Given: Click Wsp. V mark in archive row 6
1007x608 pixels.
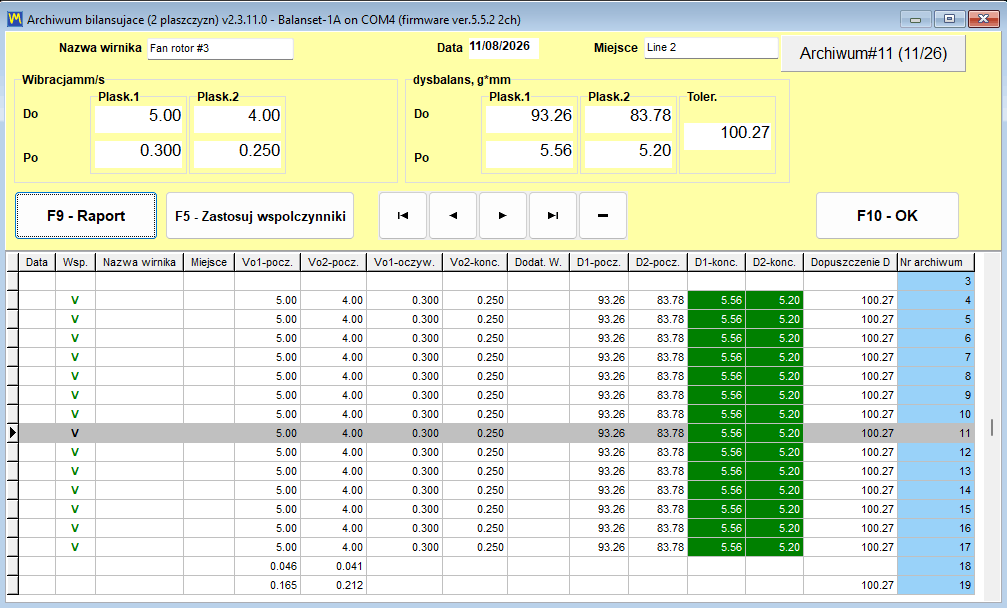Looking at the screenshot, I should click(75, 338).
